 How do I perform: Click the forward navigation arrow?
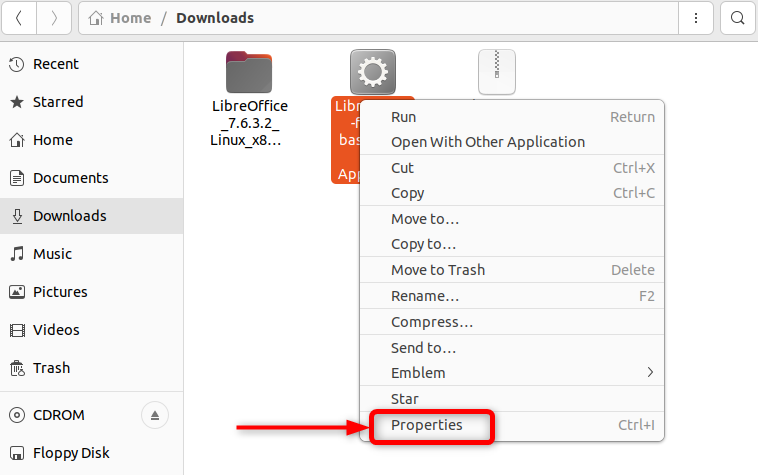point(54,18)
